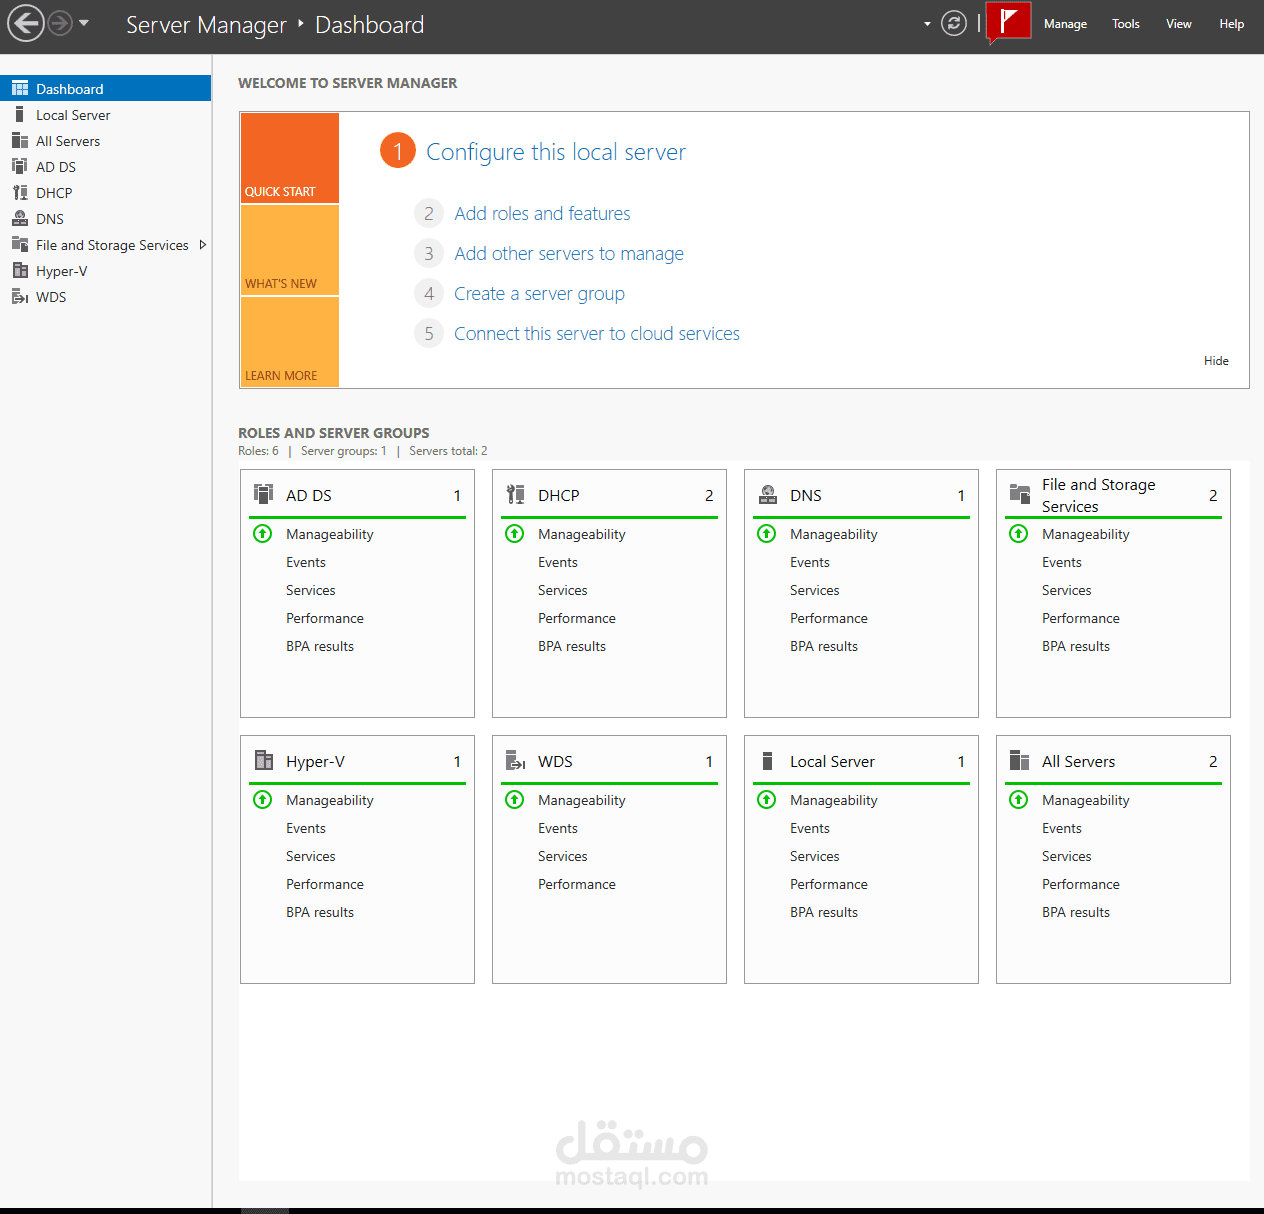
Task: Select the What's New tile
Action: pyautogui.click(x=290, y=250)
